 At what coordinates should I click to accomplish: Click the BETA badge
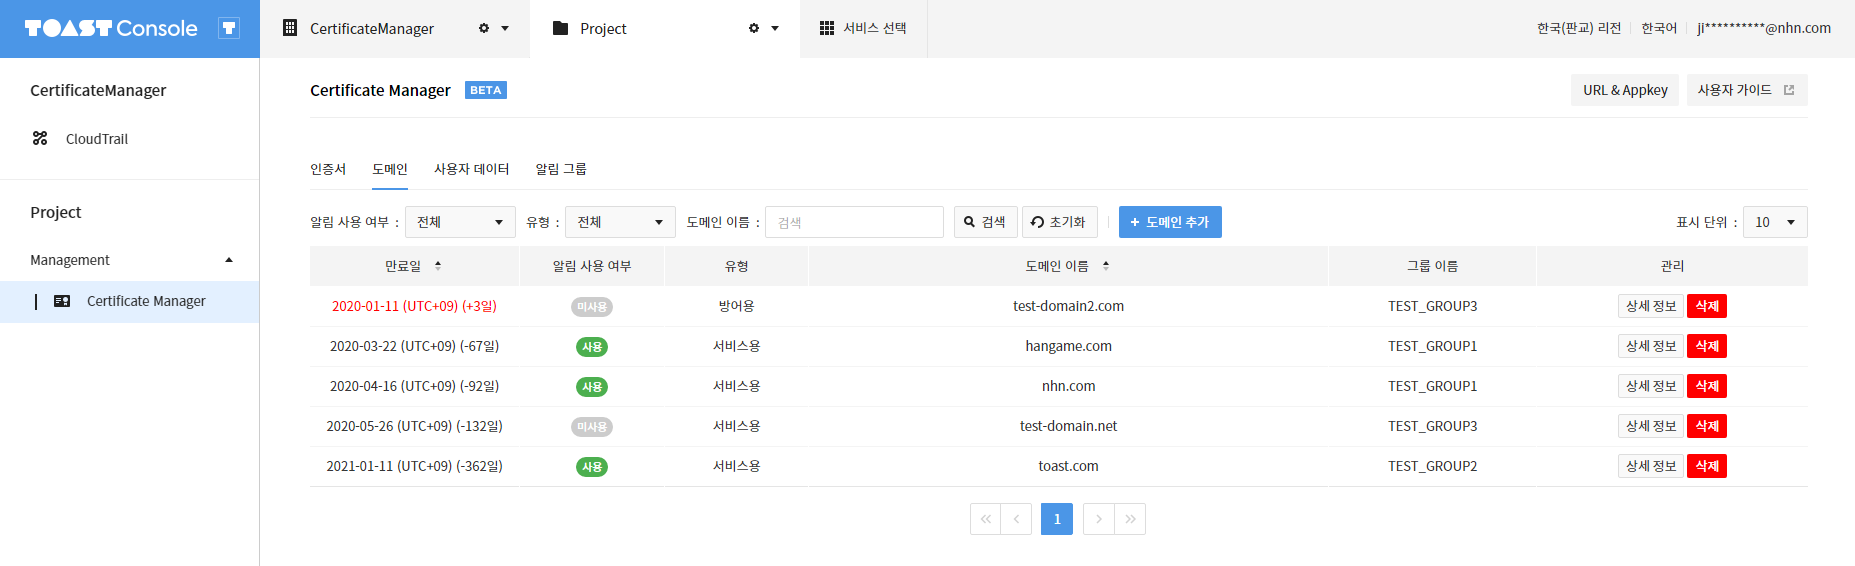click(x=486, y=90)
